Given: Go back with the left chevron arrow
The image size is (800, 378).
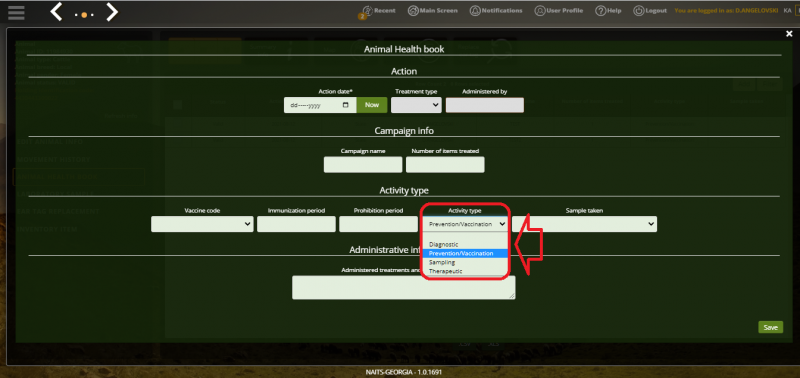Looking at the screenshot, I should tap(56, 12).
